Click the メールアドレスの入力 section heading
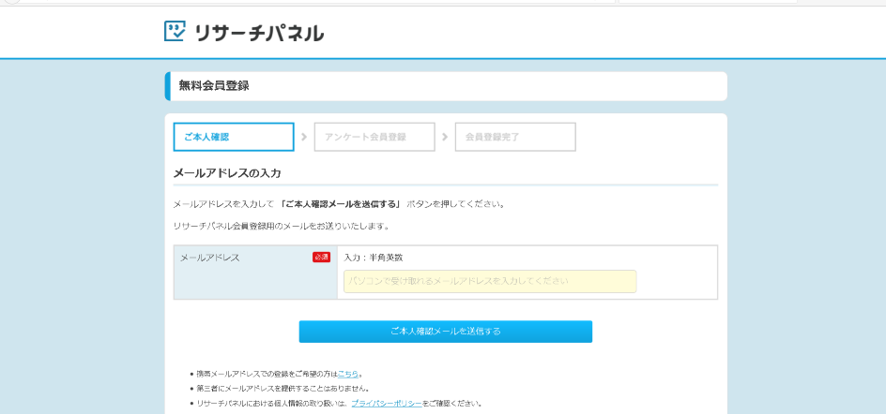 (x=227, y=173)
